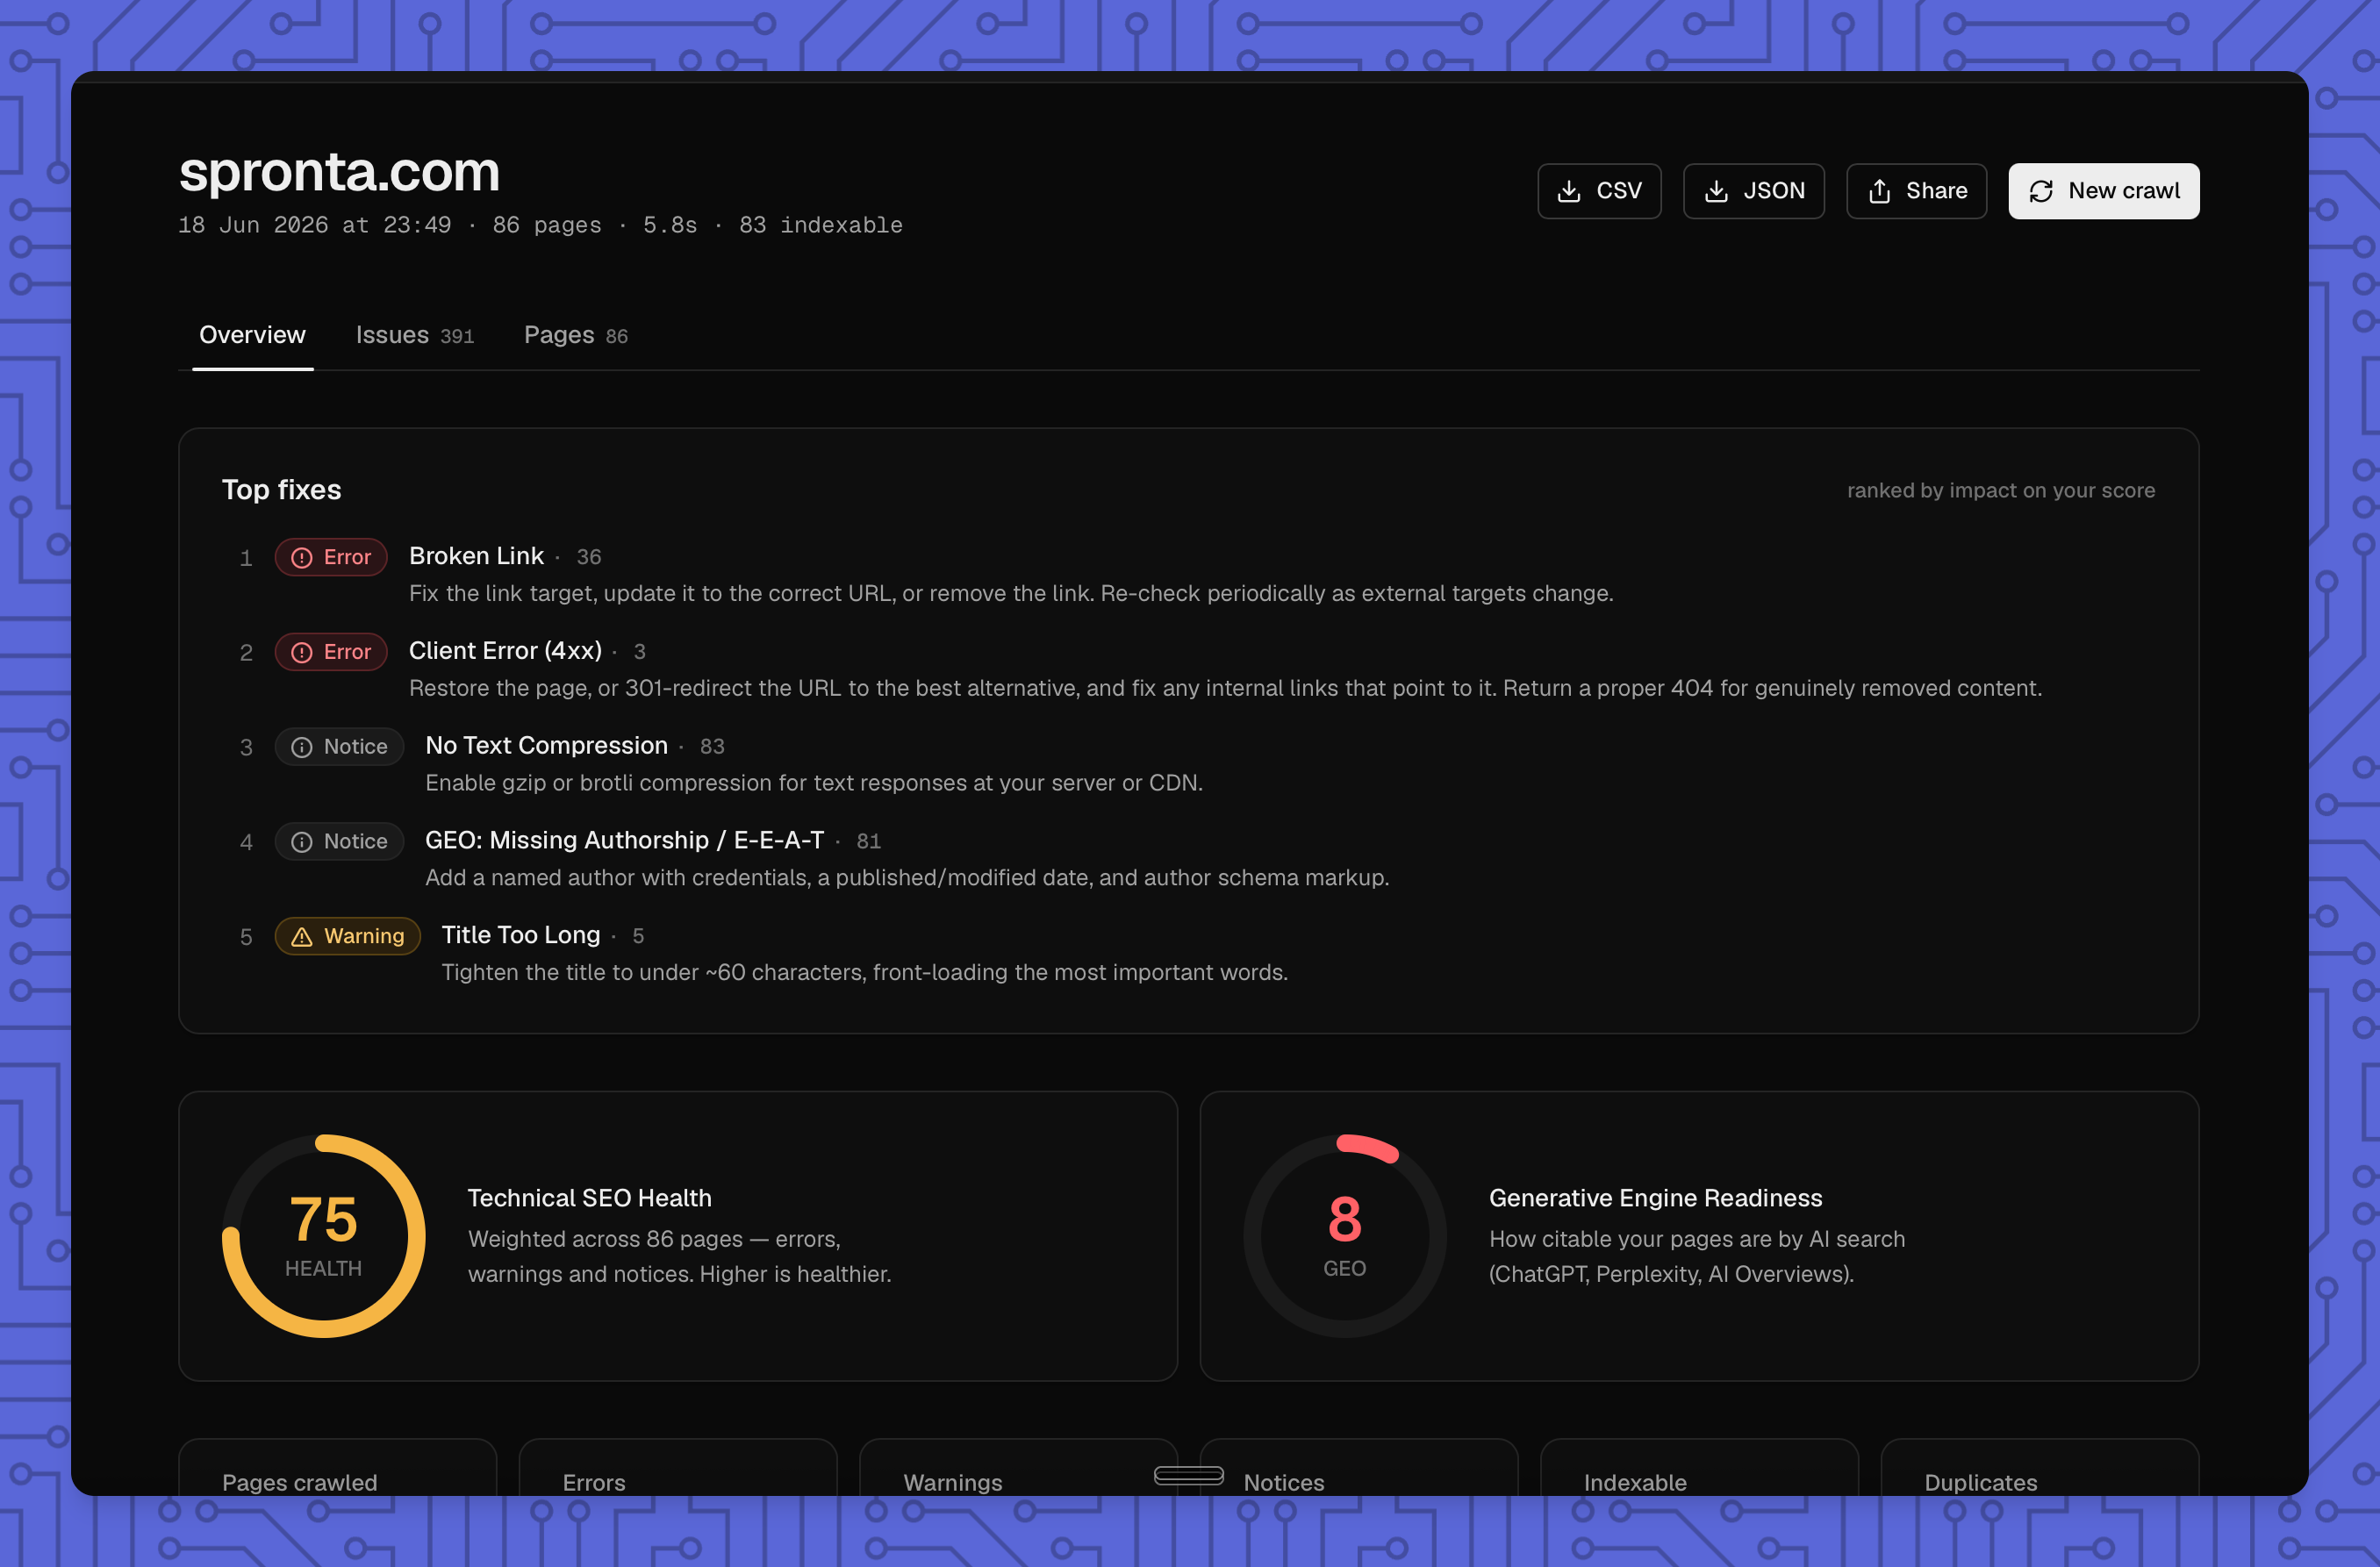The image size is (2380, 1567).
Task: Click the Error badge on Broken Link
Action: 331,557
